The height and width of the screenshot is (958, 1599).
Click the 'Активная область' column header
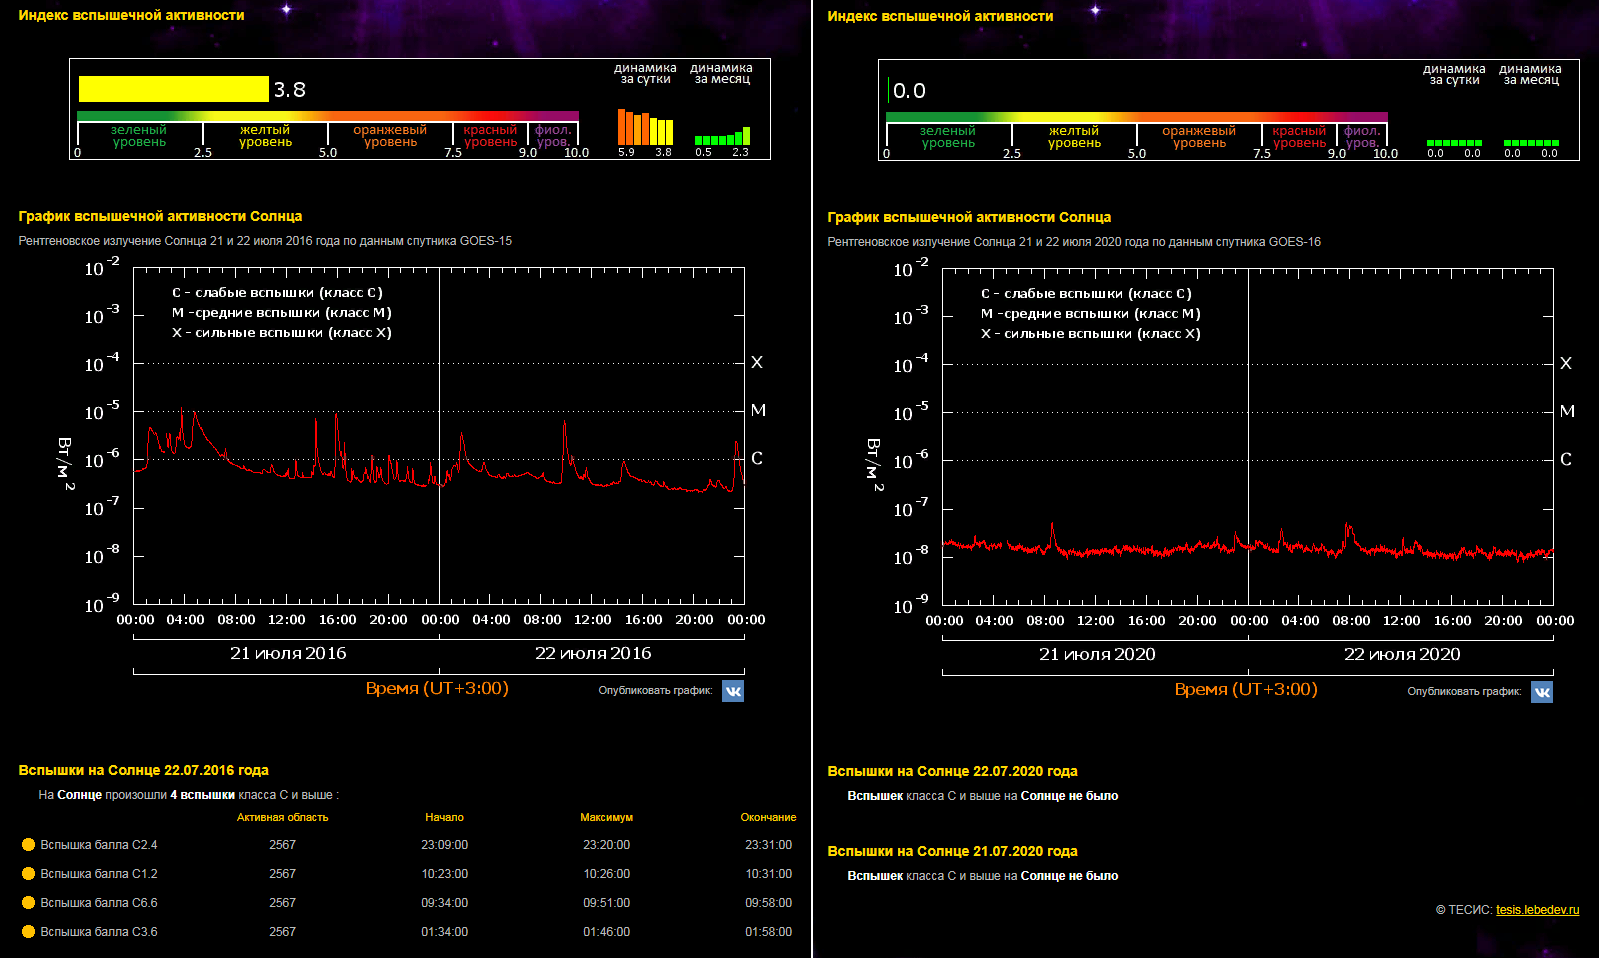tap(282, 818)
